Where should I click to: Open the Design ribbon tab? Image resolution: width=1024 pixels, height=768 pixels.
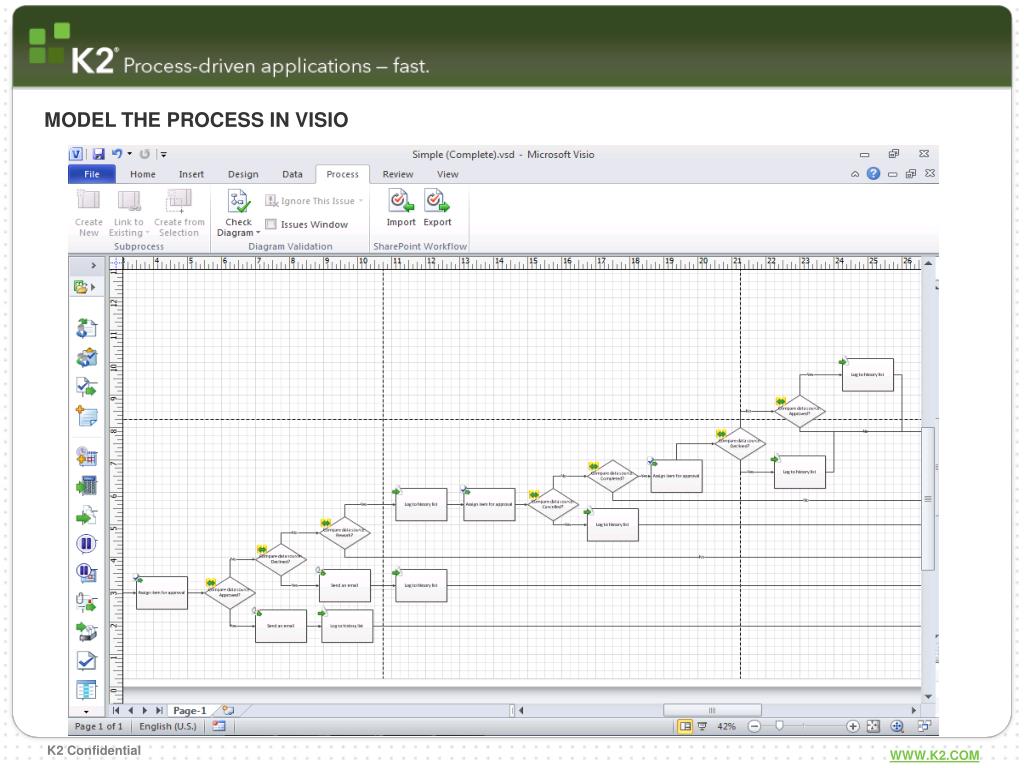pos(243,174)
